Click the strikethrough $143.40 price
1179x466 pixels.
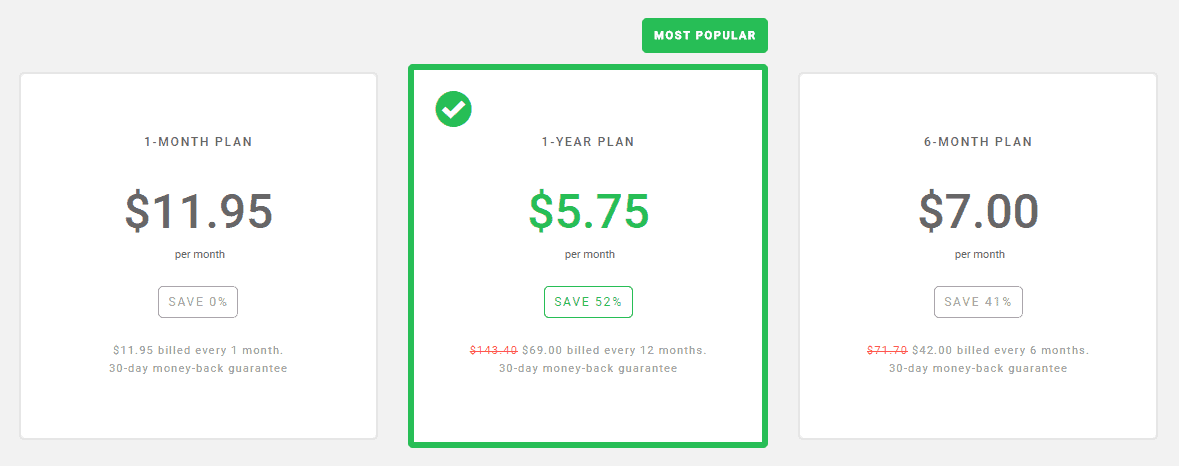tap(493, 350)
